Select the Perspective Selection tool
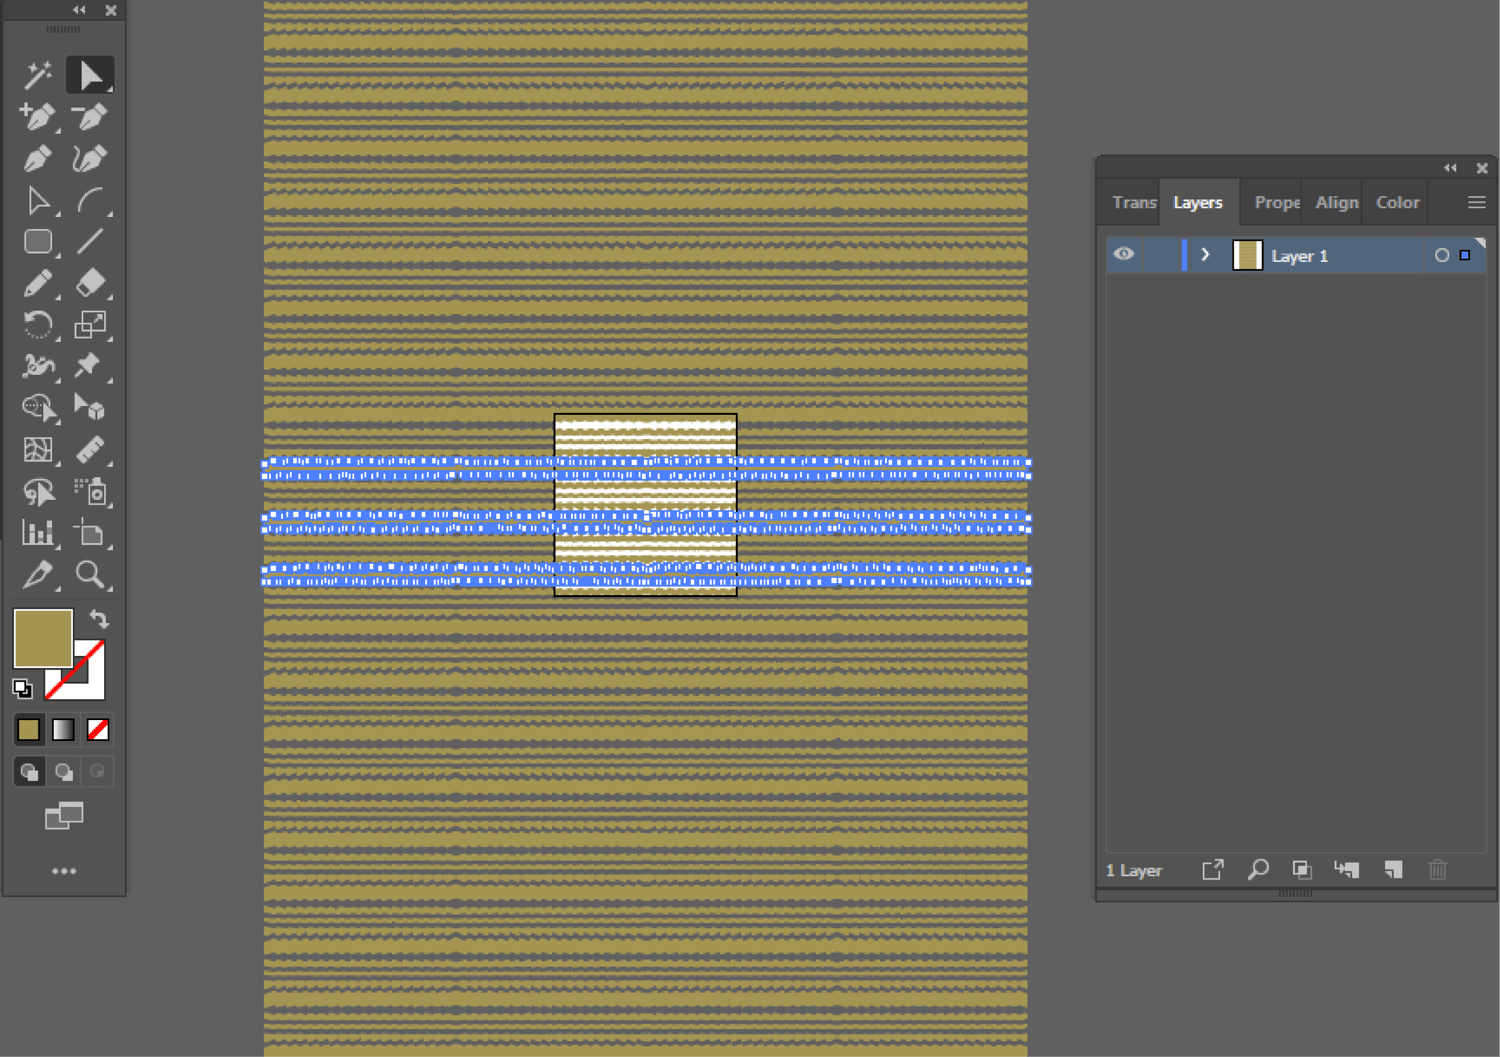Viewport: 1500px width, 1057px height. pyautogui.click(x=90, y=408)
